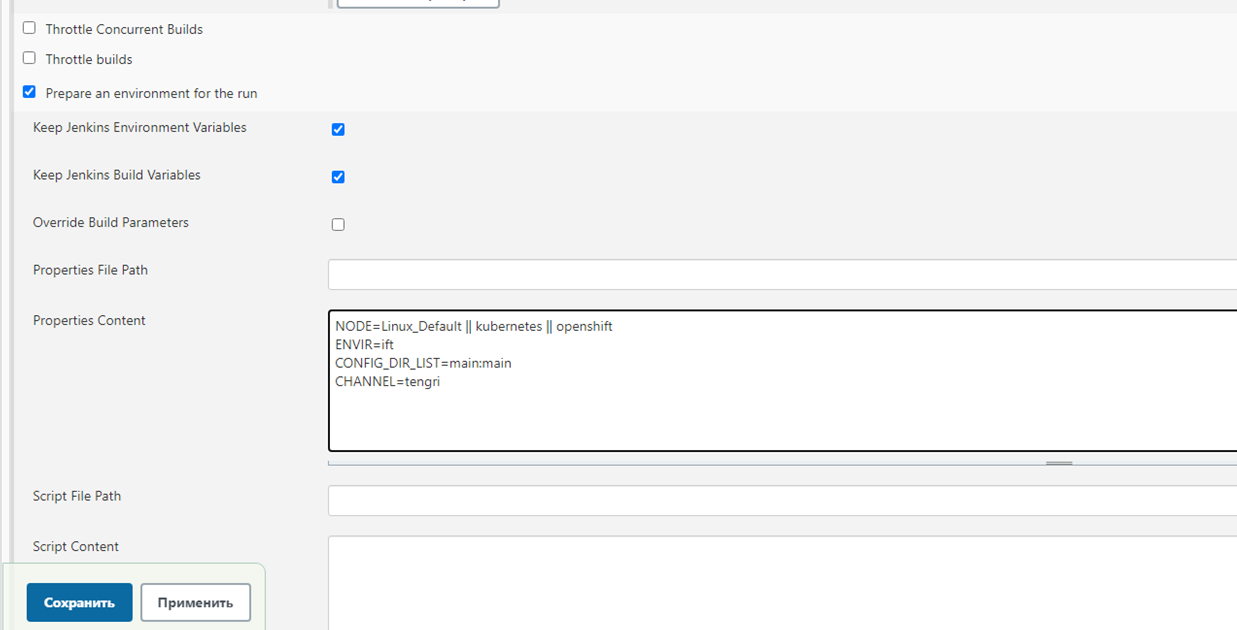Image resolution: width=1237 pixels, height=630 pixels.
Task: Enable the Throttle Concurrent Builds checkbox
Action: pyautogui.click(x=29, y=28)
